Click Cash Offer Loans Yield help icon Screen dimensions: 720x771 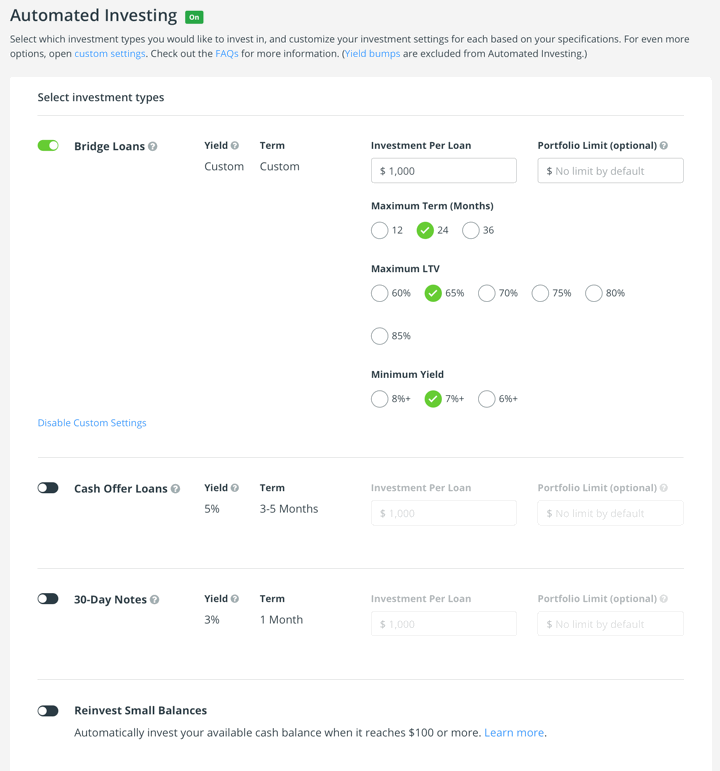click(235, 488)
